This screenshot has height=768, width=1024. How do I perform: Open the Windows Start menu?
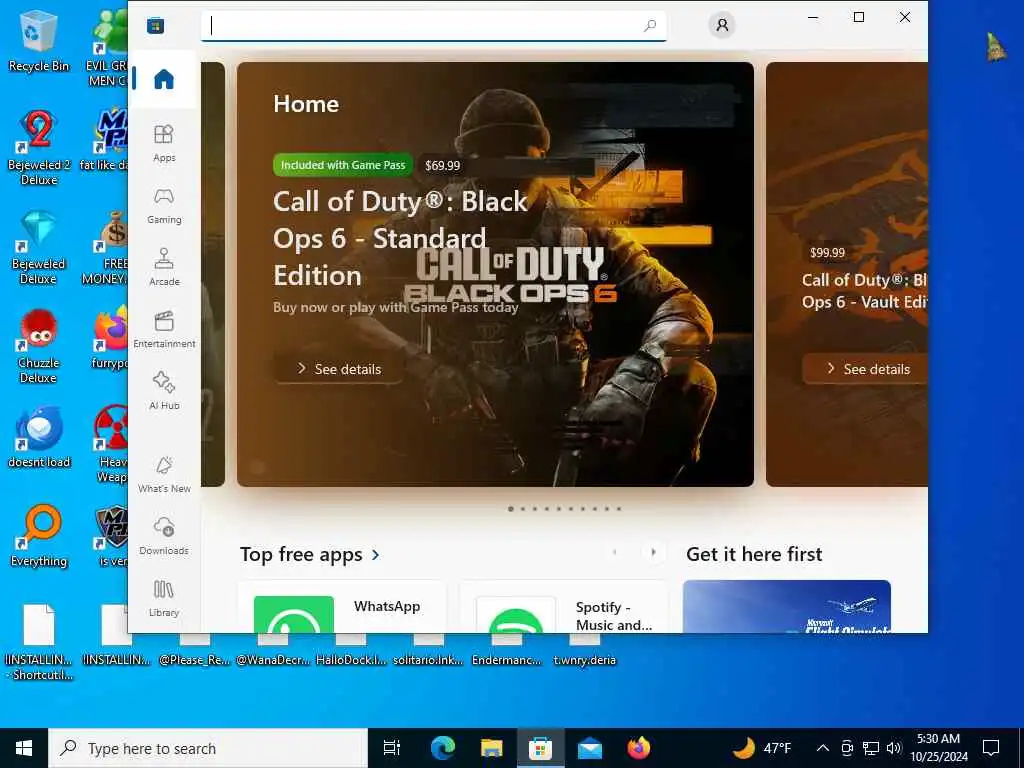pos(24,748)
